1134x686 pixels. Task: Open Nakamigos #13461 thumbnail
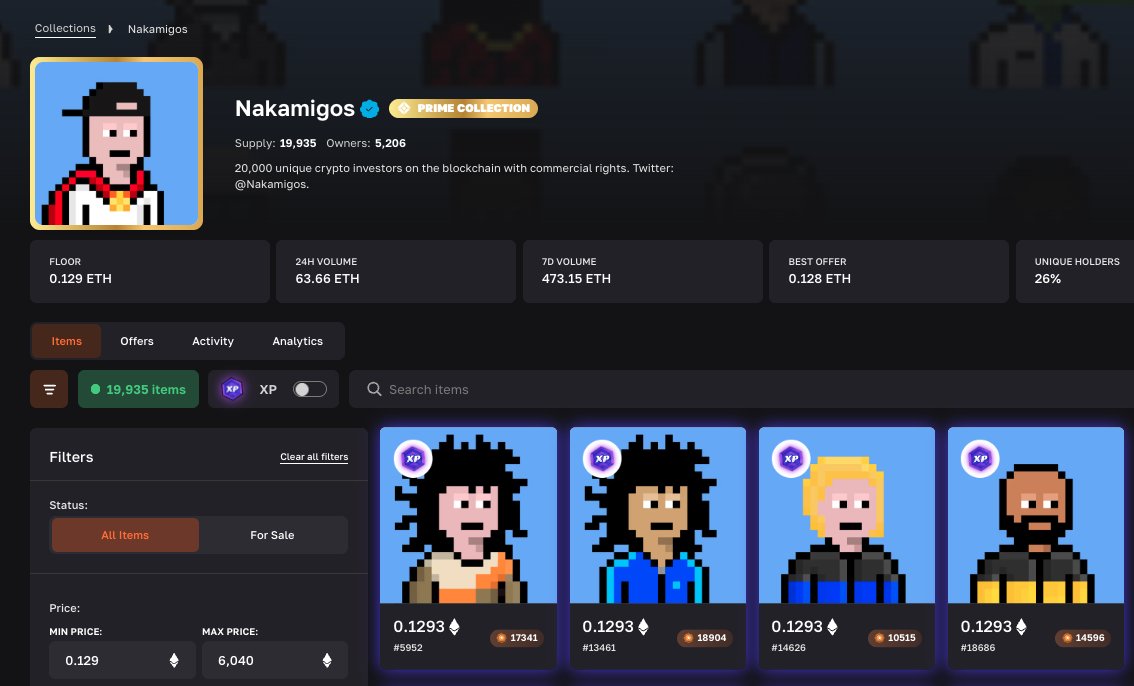tap(657, 515)
